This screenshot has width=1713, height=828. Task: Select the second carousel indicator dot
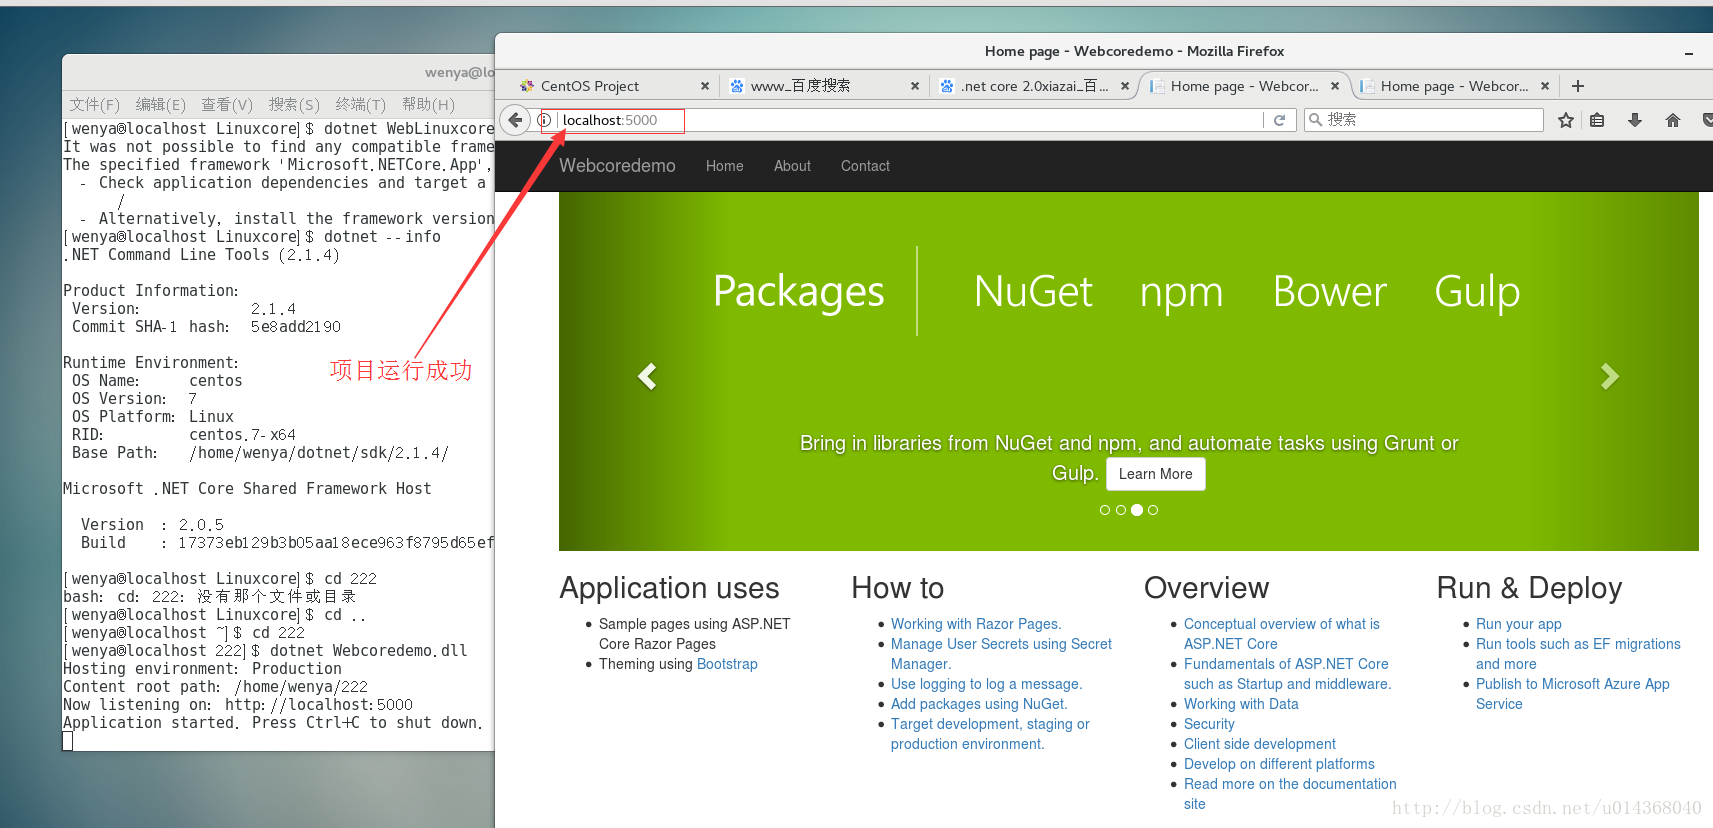[1121, 510]
